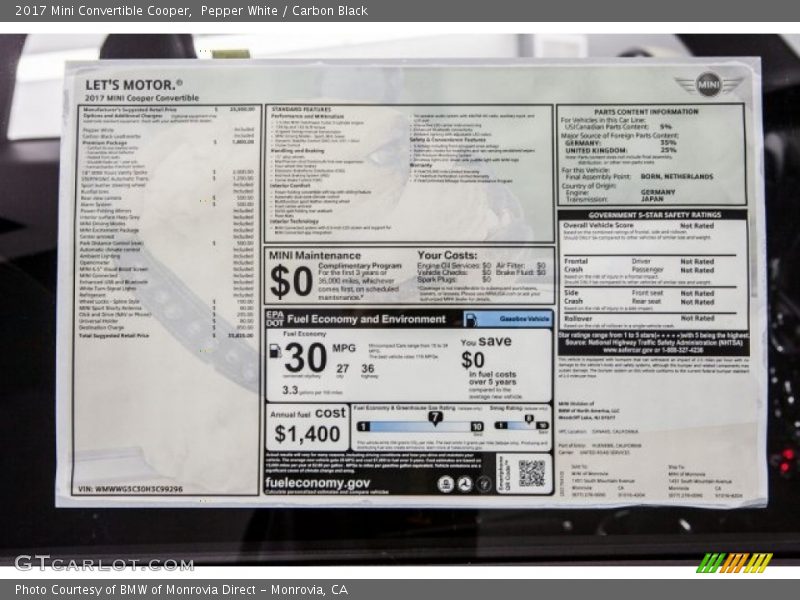Click the Gasoline Vehicle label
This screenshot has height=600, width=800.
(x=524, y=319)
